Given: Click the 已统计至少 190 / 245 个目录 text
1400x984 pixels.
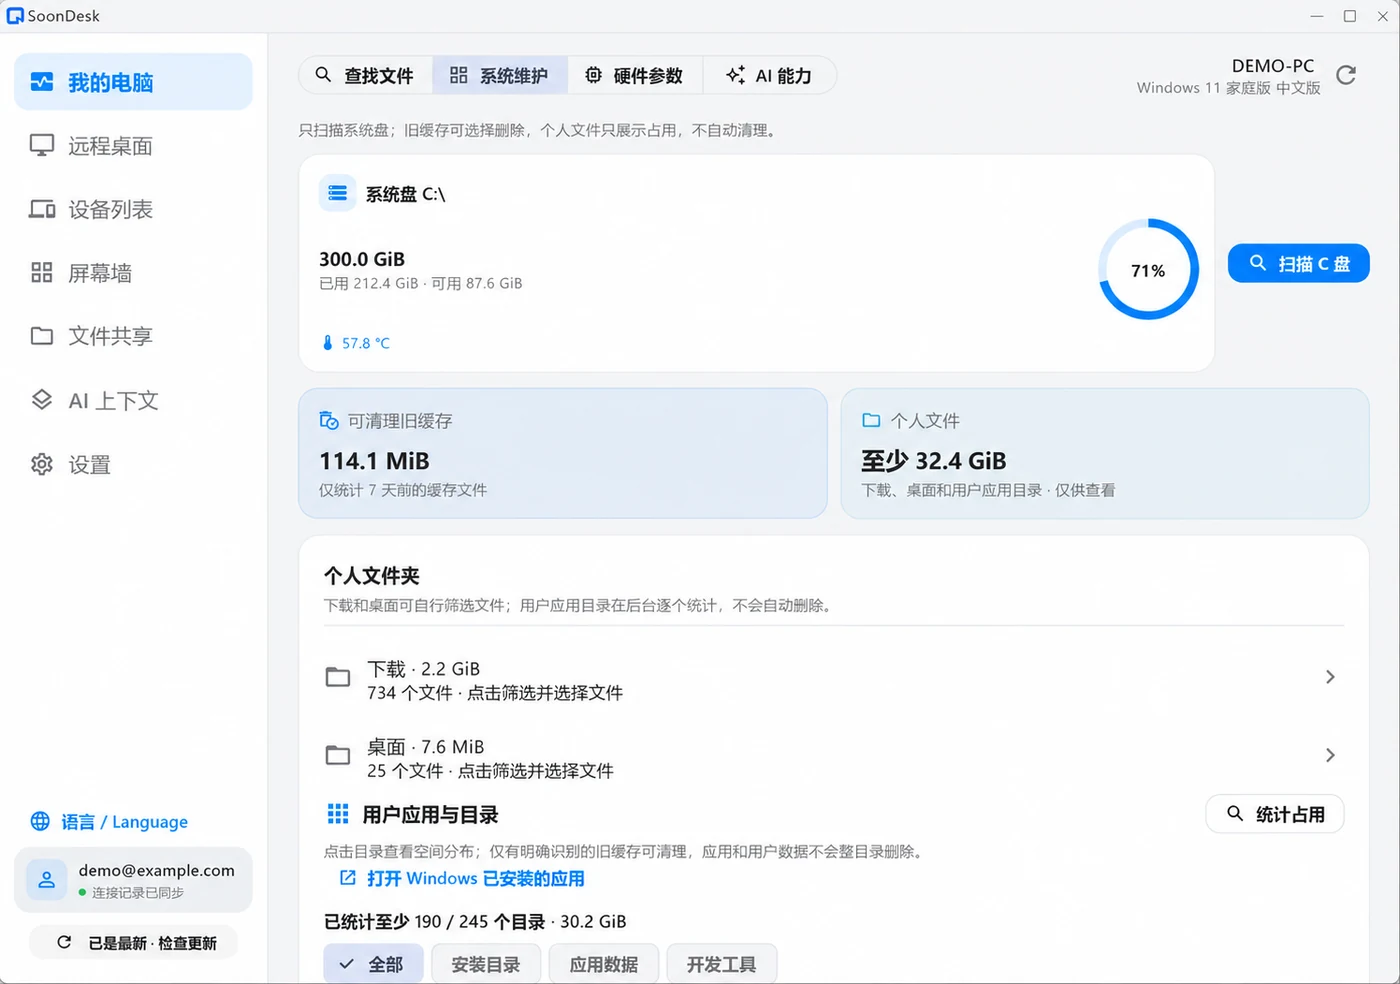Looking at the screenshot, I should [435, 922].
